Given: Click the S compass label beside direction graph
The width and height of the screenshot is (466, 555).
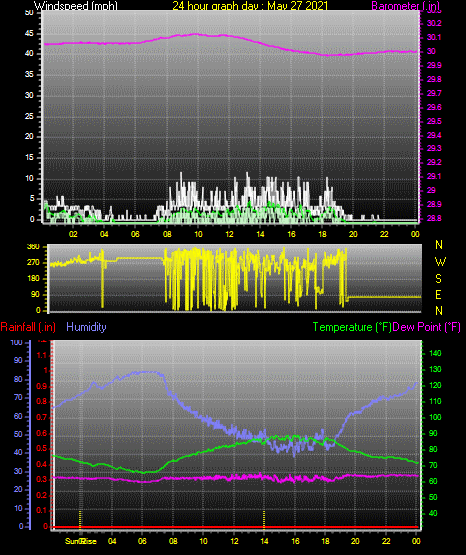Looking at the screenshot, I should pos(438,279).
